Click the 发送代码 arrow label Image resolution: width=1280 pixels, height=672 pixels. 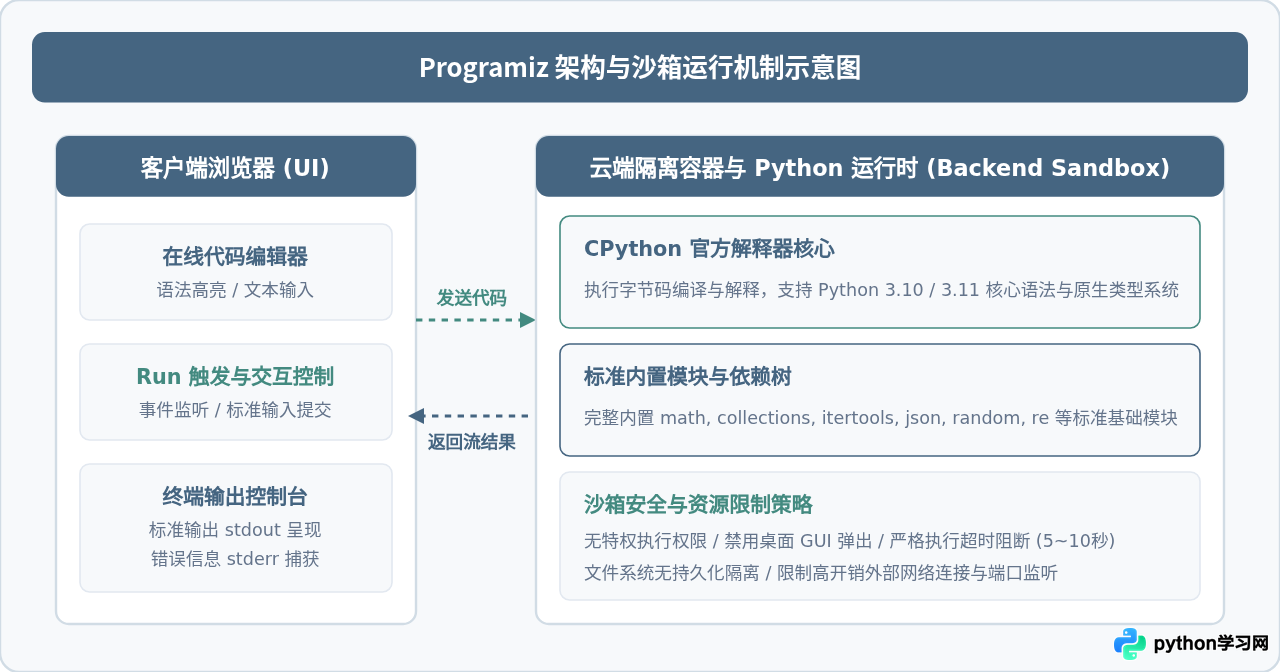(471, 298)
